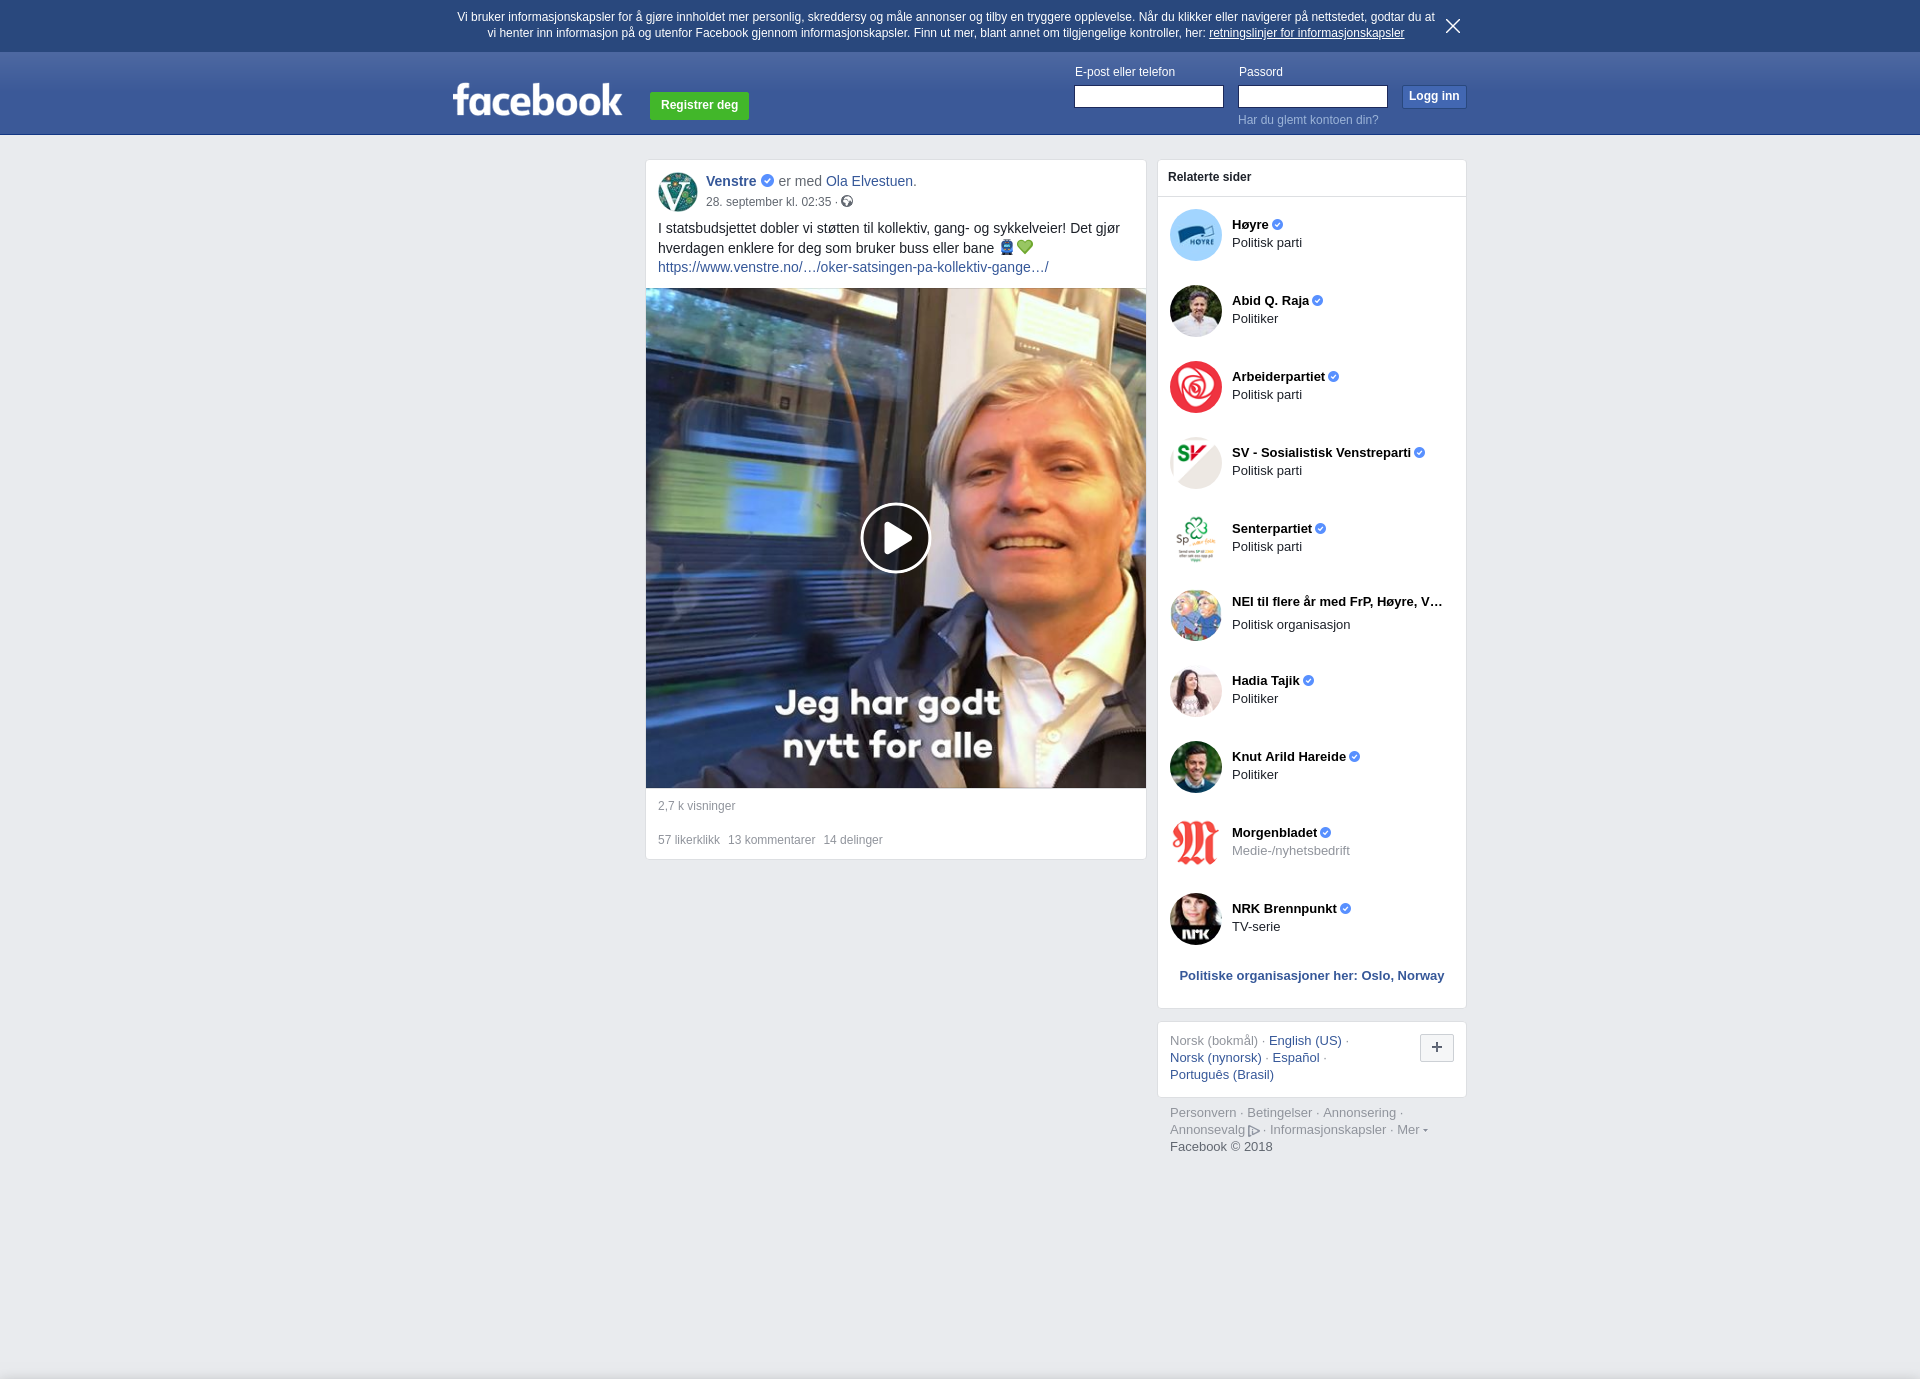Open the Senterpartiet clover logo
The image size is (1920, 1379).
pyautogui.click(x=1196, y=539)
